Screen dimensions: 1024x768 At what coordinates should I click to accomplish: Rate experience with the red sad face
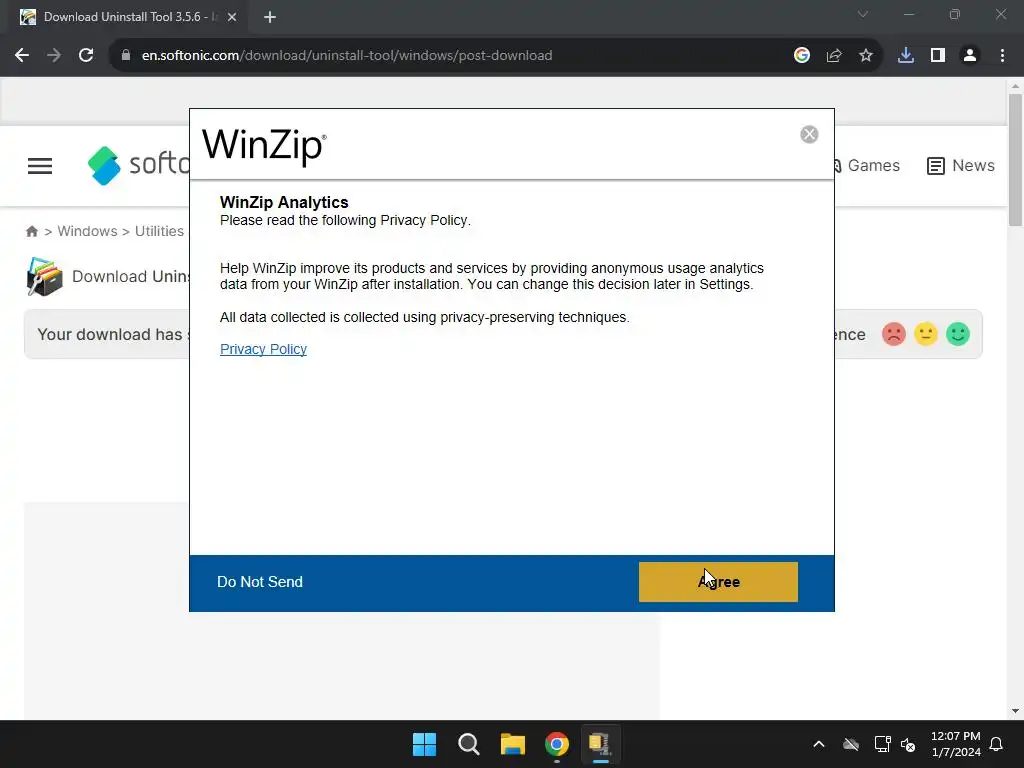pyautogui.click(x=894, y=334)
